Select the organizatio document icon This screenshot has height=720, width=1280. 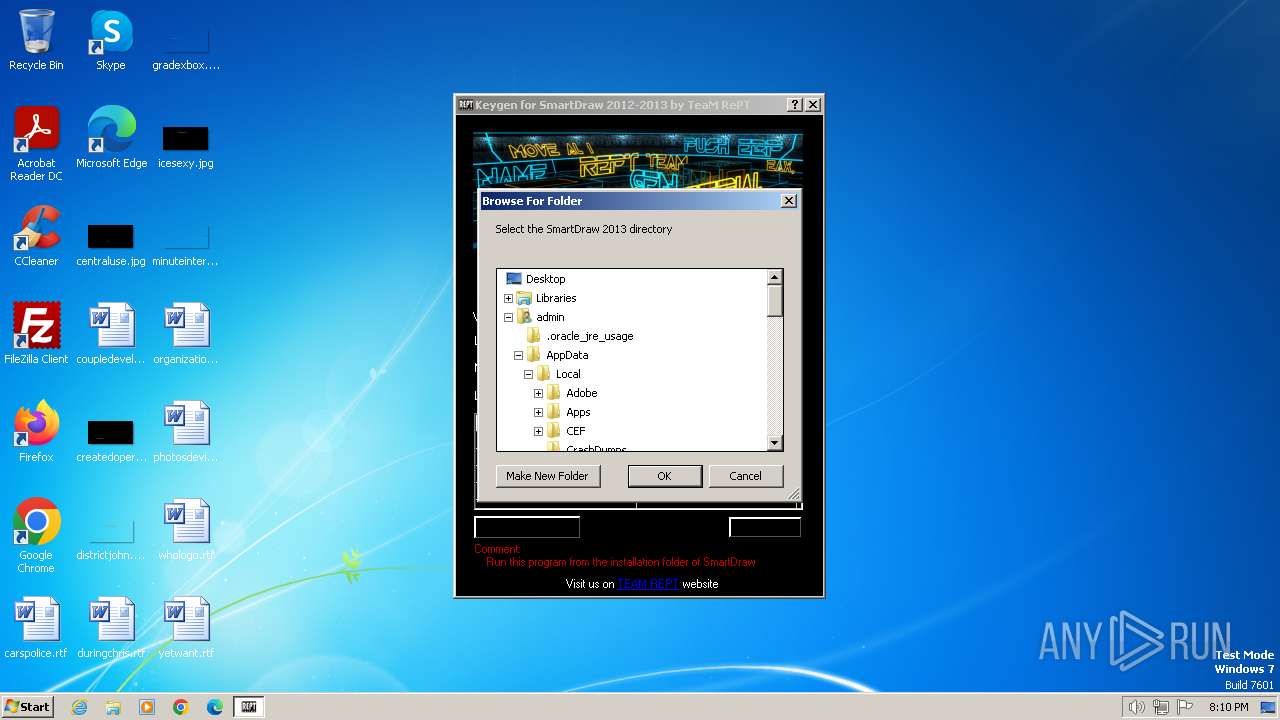coord(186,334)
